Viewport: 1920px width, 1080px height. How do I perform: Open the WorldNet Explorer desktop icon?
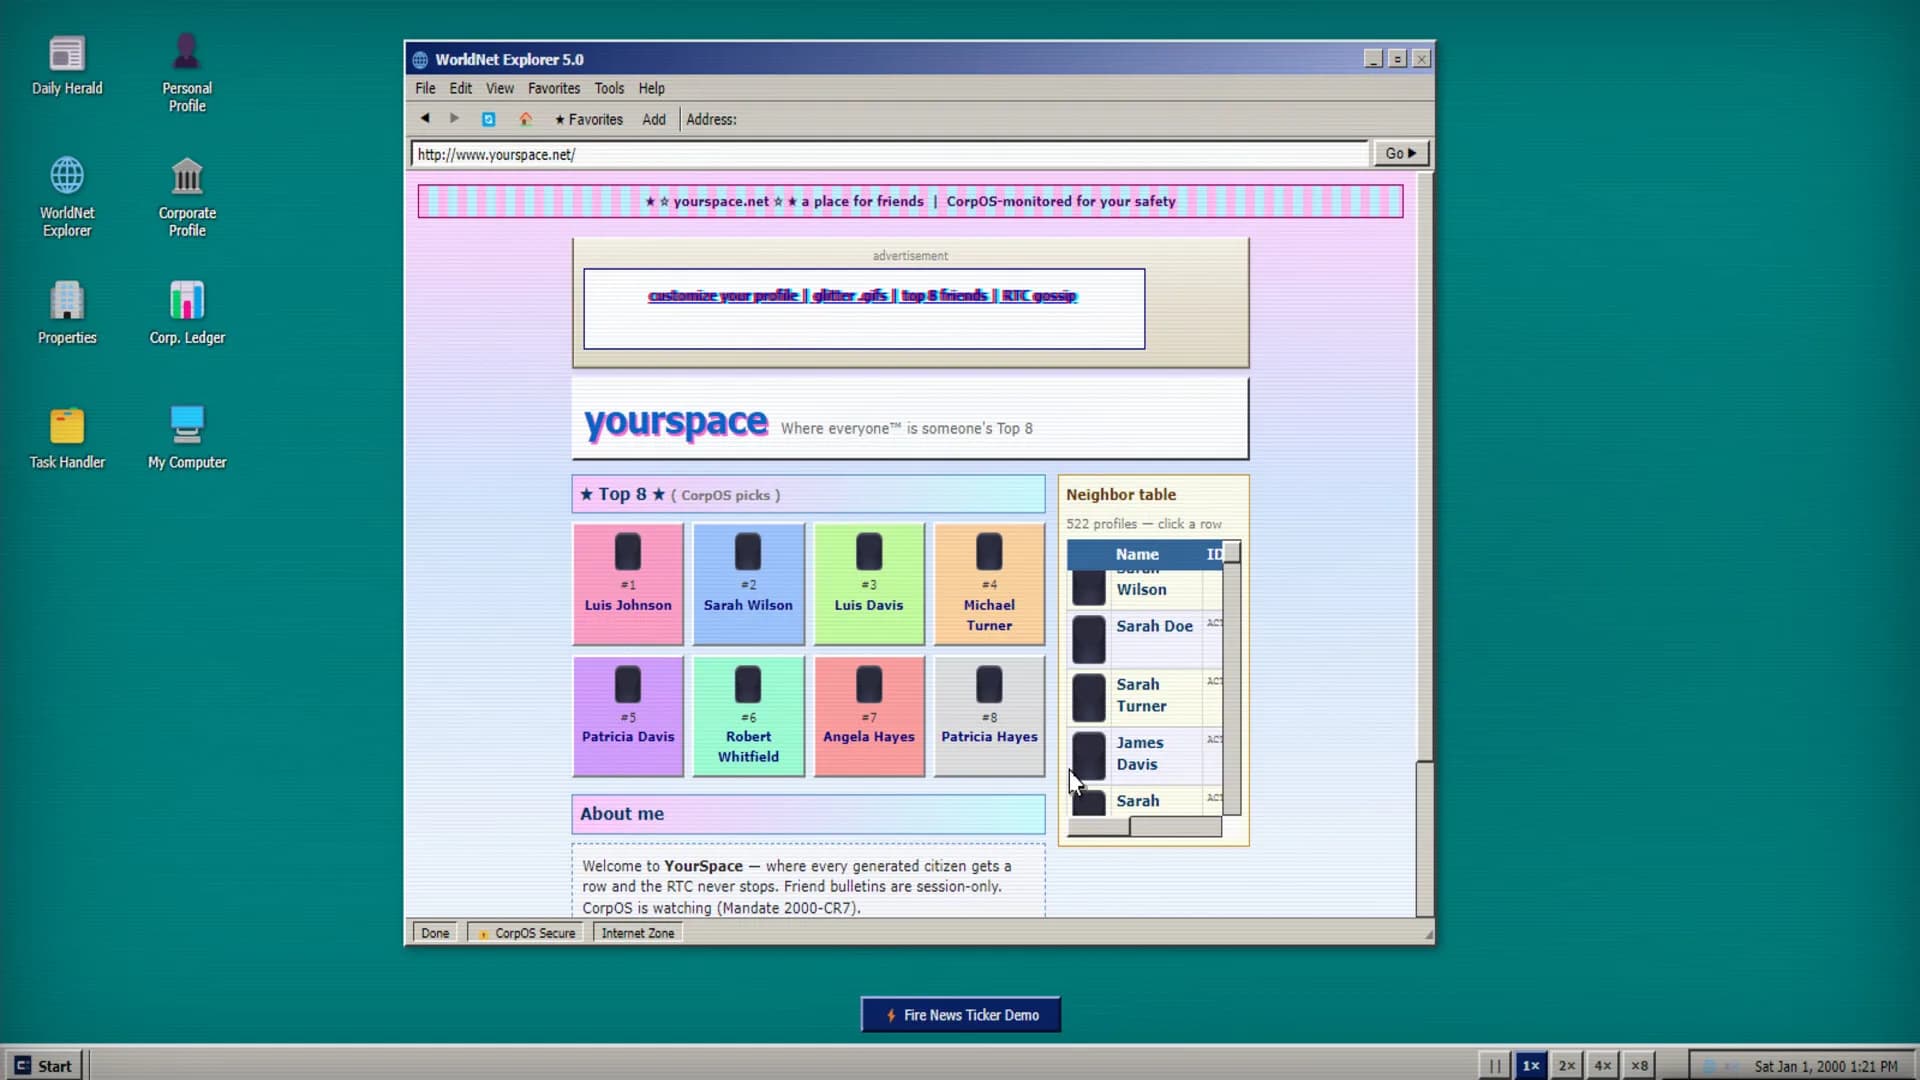coord(67,197)
